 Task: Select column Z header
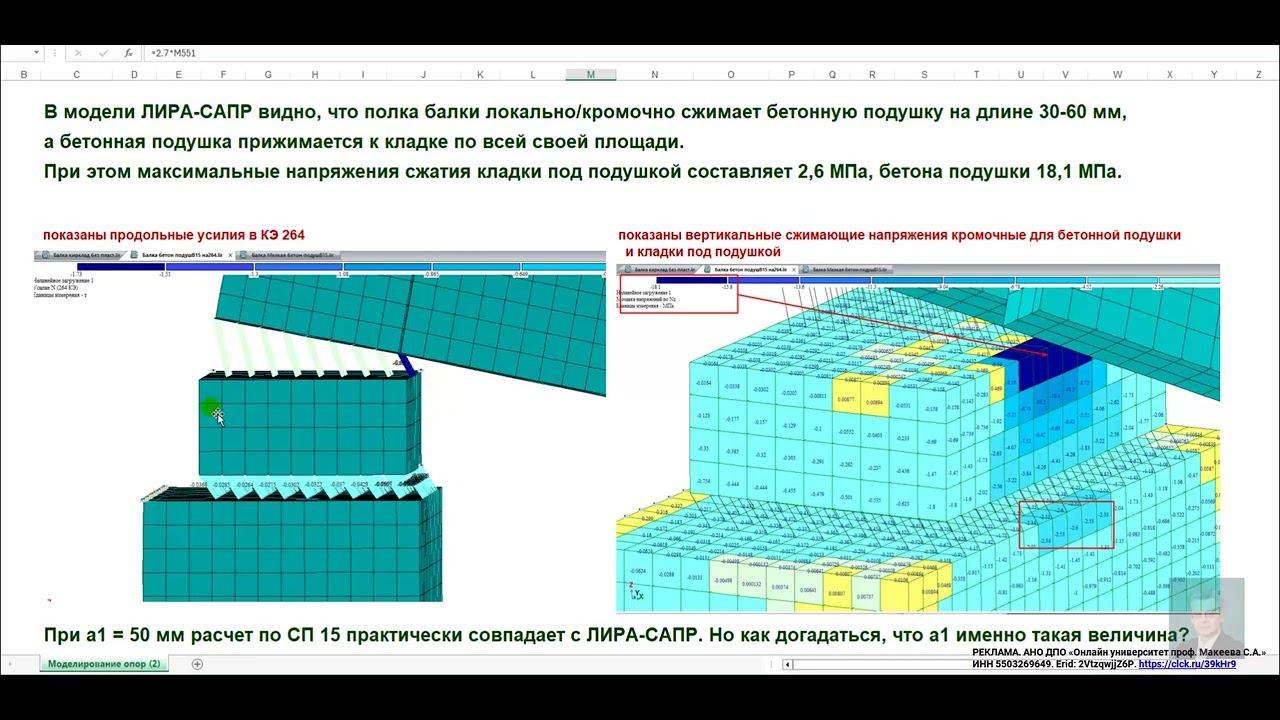point(1257,75)
